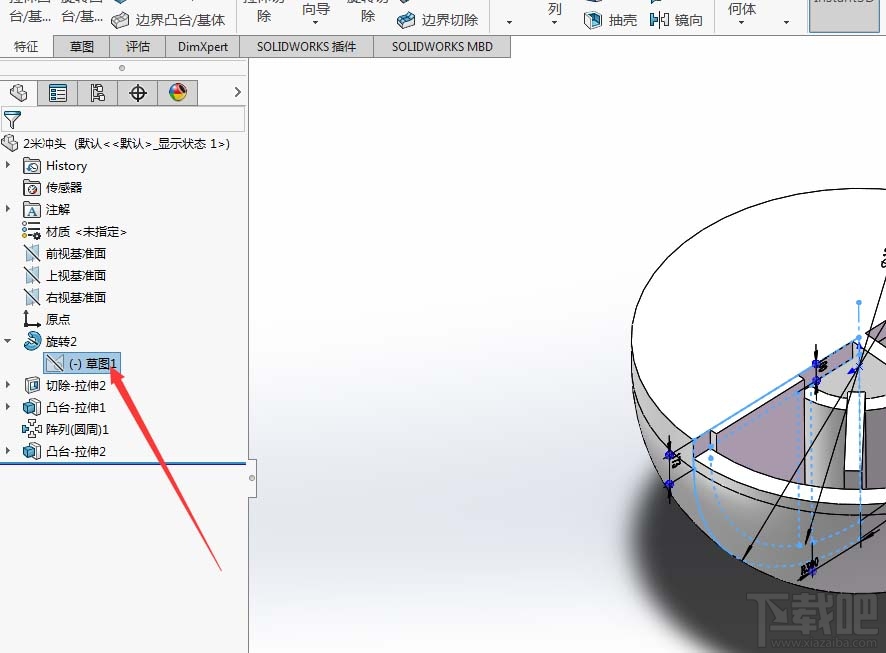Open the SOLIDWORKS MBD tab
The height and width of the screenshot is (653, 886).
442,46
